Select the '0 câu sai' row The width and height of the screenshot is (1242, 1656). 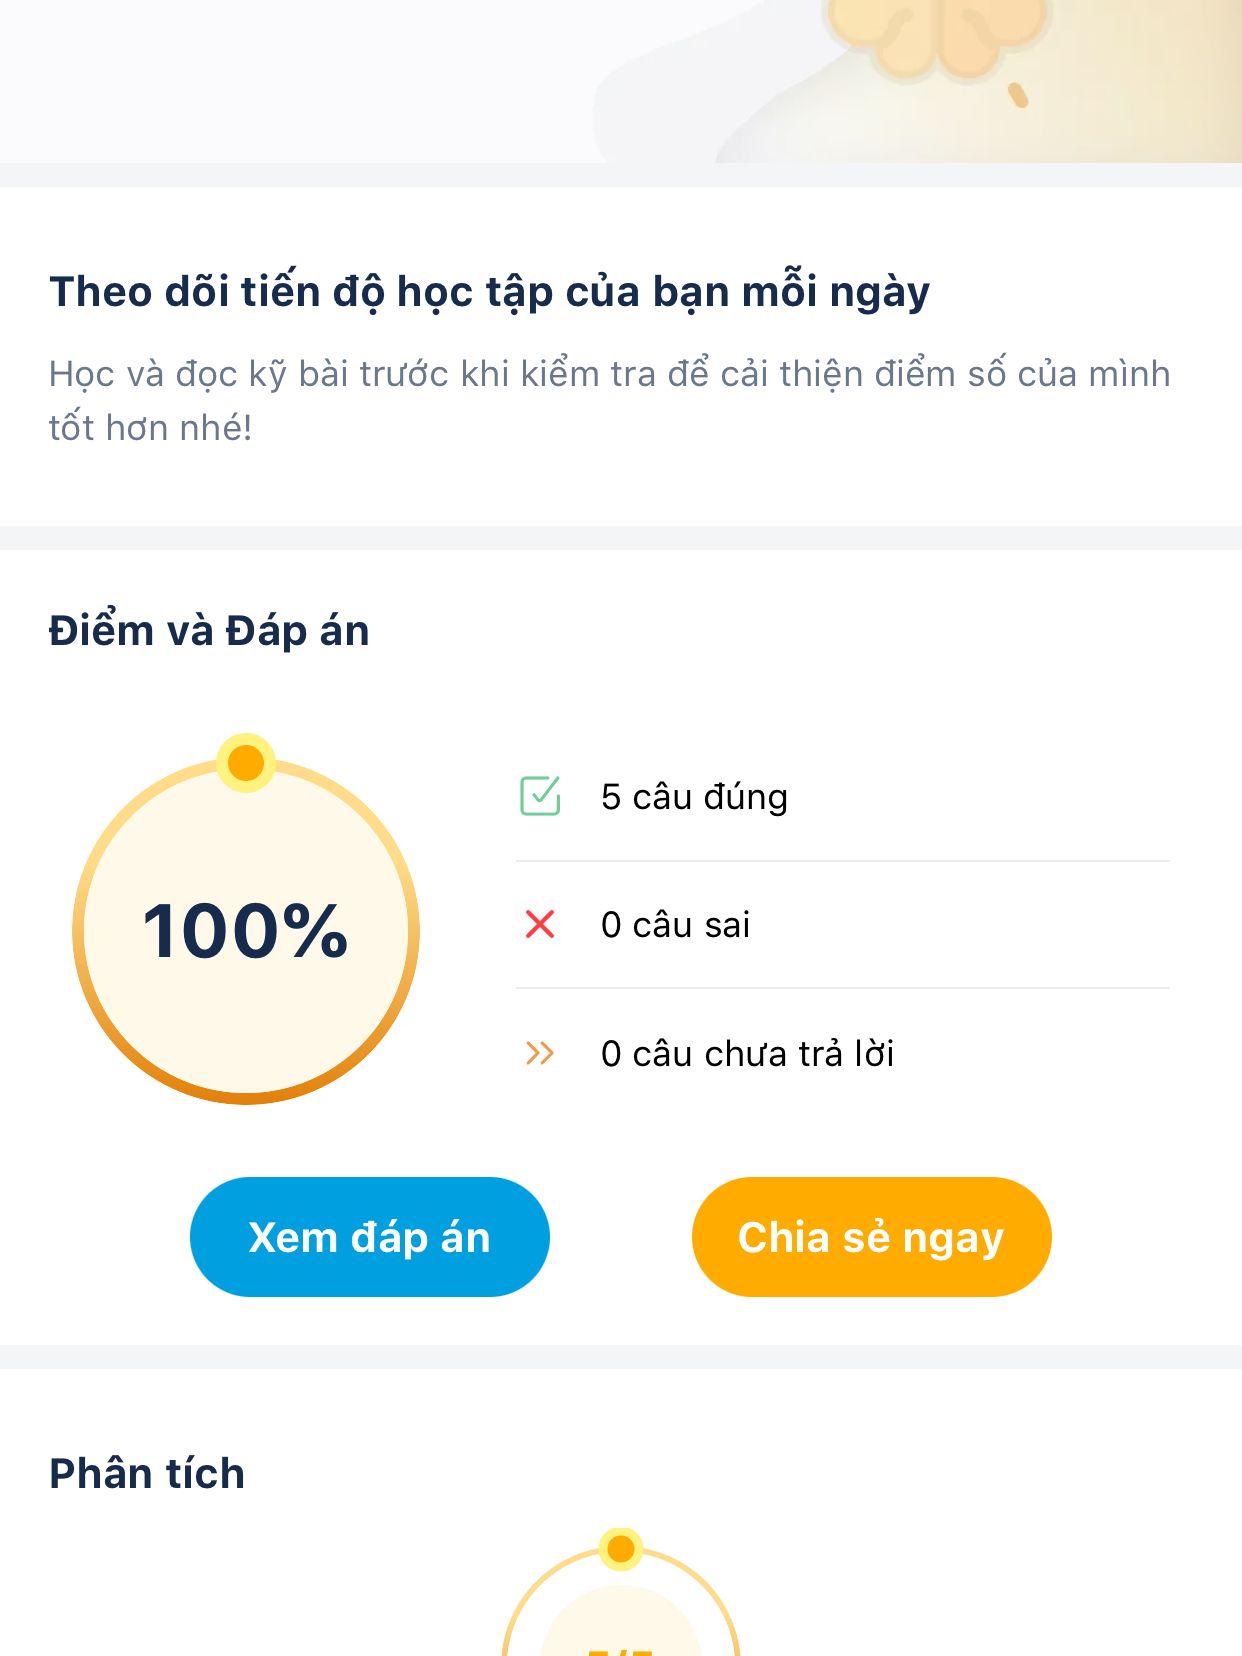[x=843, y=925]
